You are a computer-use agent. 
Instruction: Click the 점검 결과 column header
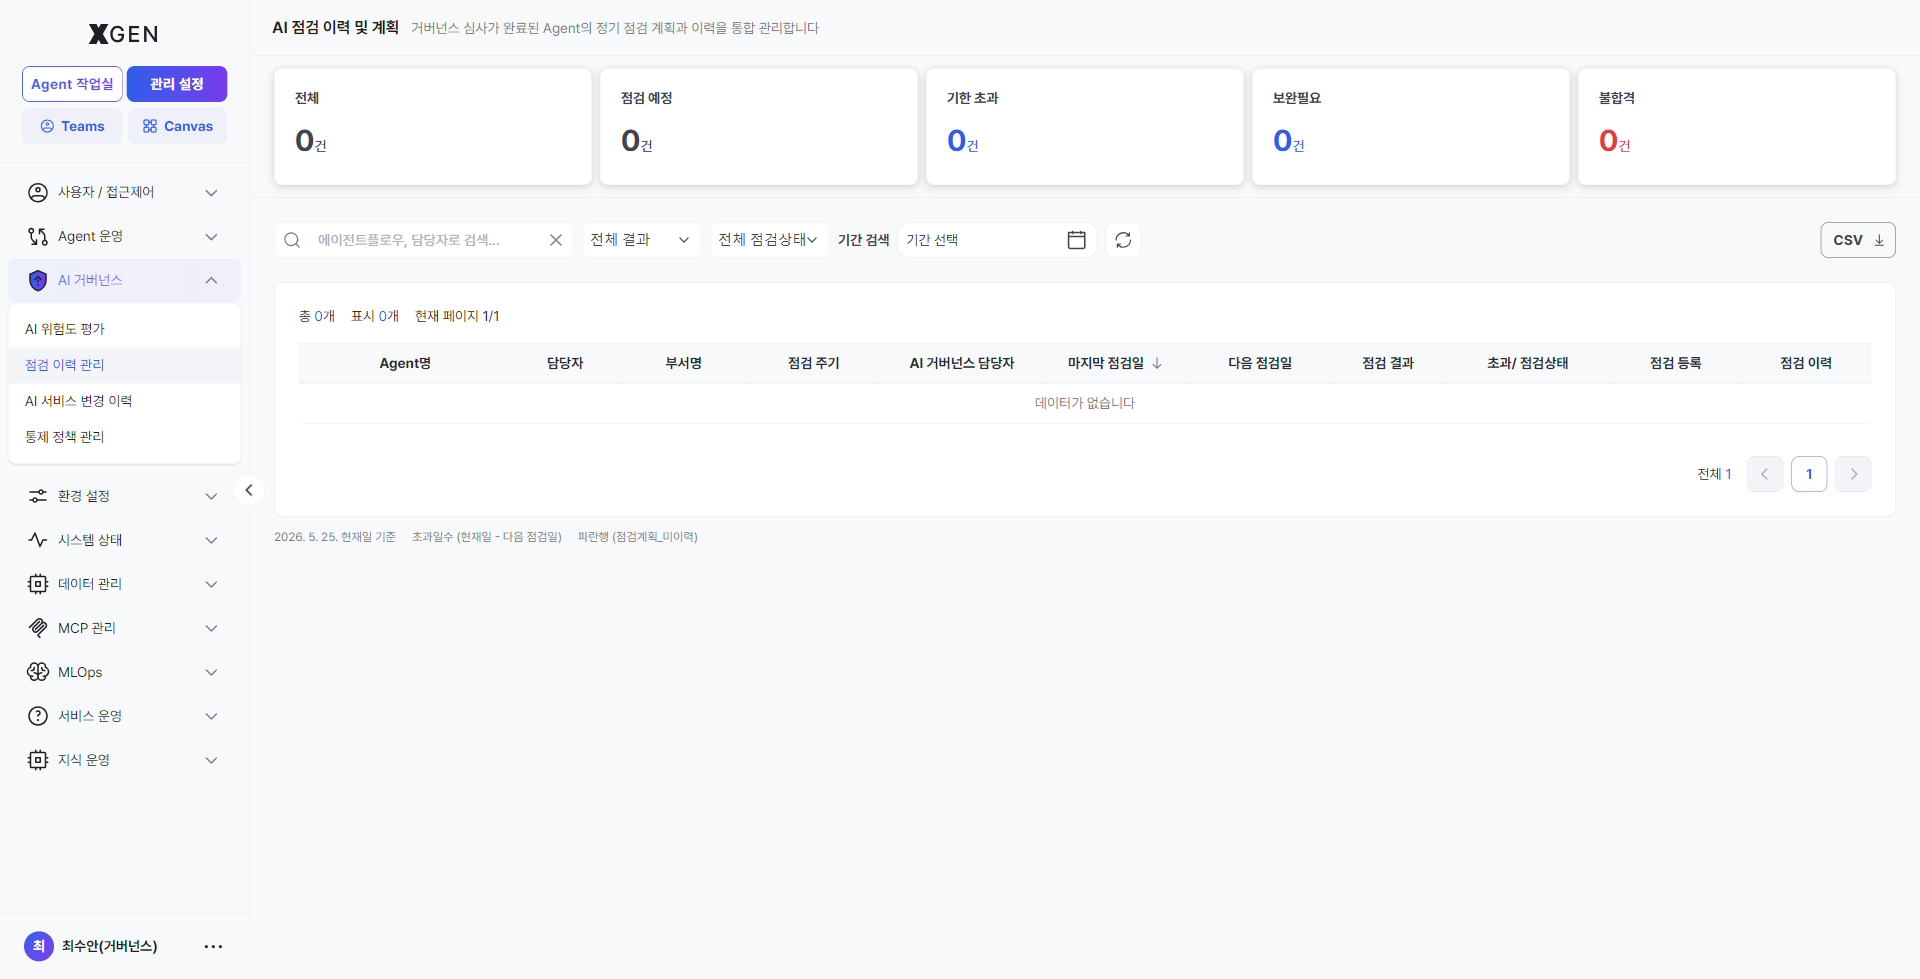1388,363
